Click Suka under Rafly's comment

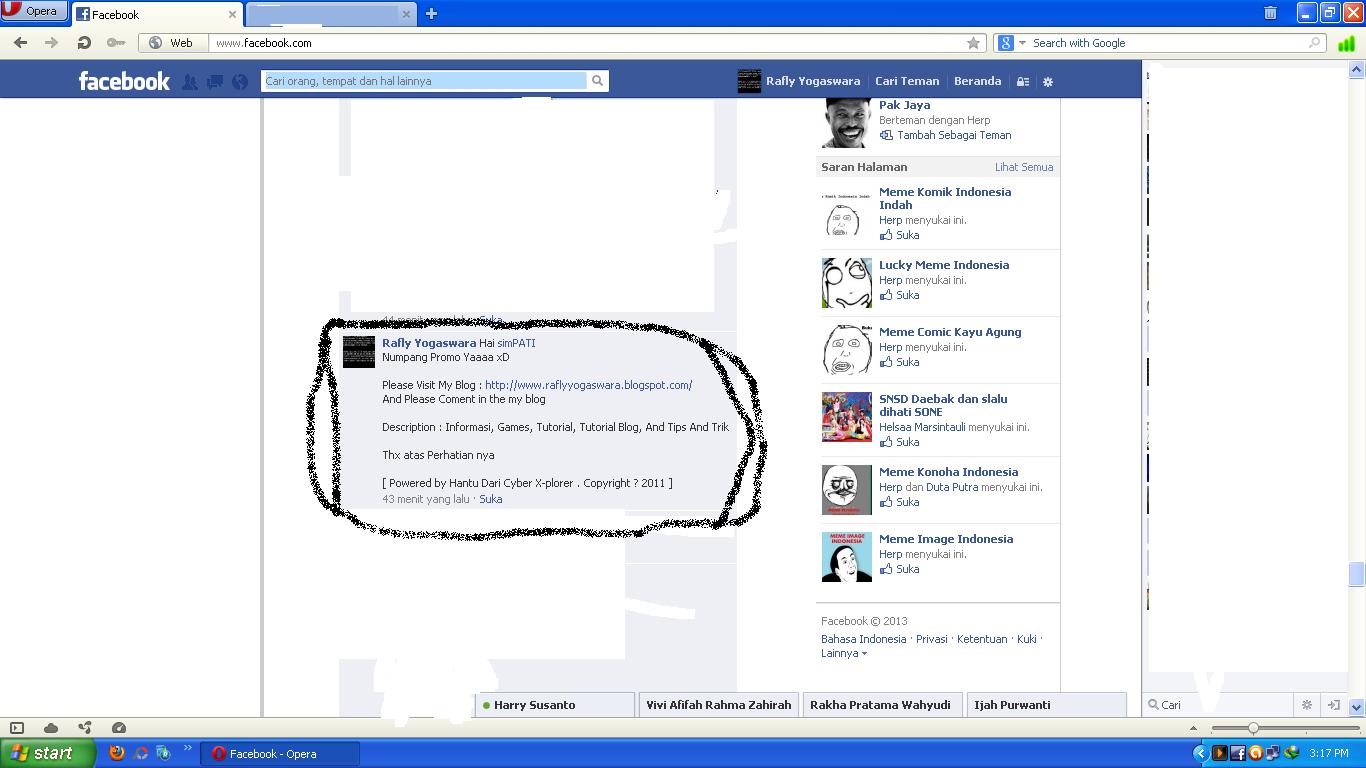click(x=490, y=499)
